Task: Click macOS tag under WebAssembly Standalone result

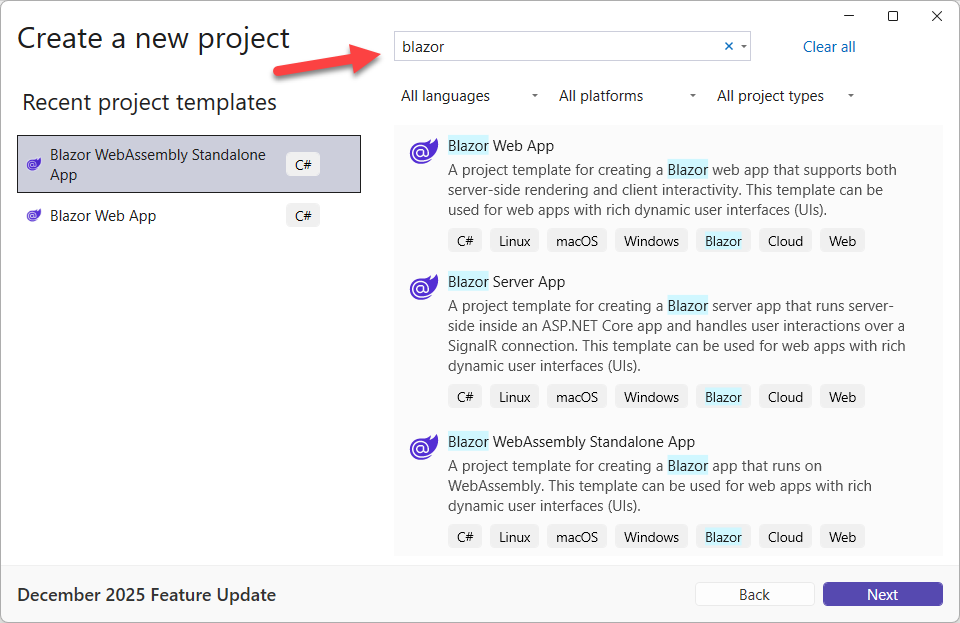Action: (577, 537)
